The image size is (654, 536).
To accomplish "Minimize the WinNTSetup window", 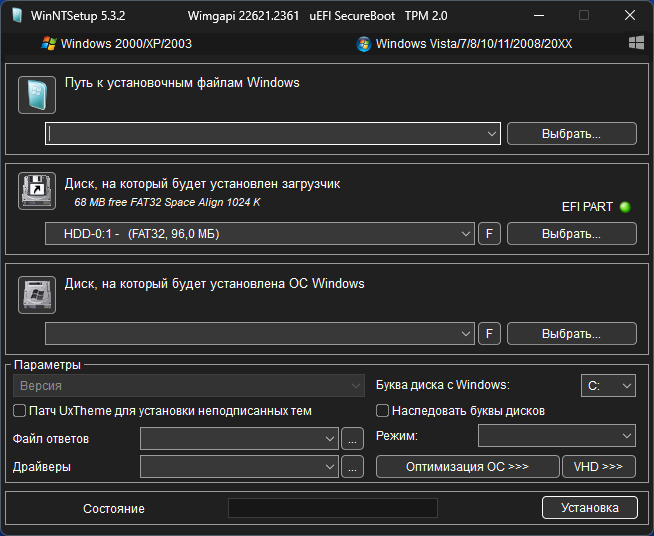I will point(539,16).
